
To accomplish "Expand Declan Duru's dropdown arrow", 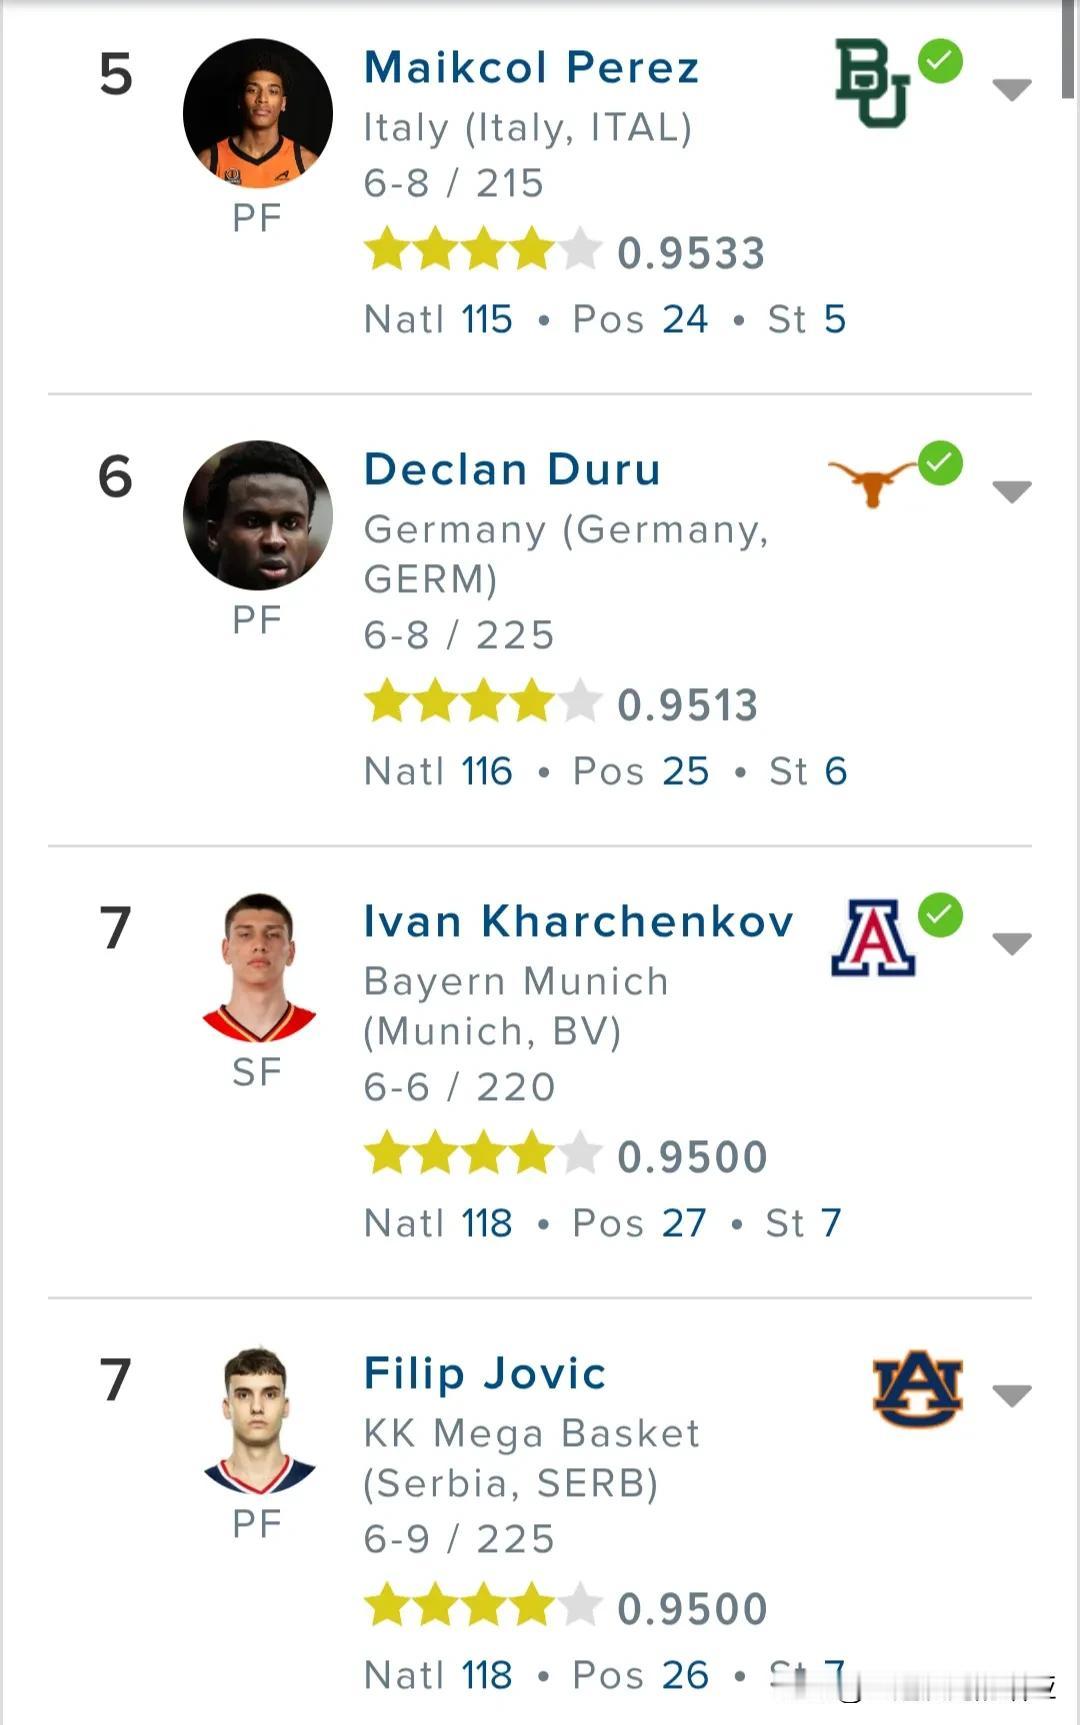I will tap(1012, 492).
